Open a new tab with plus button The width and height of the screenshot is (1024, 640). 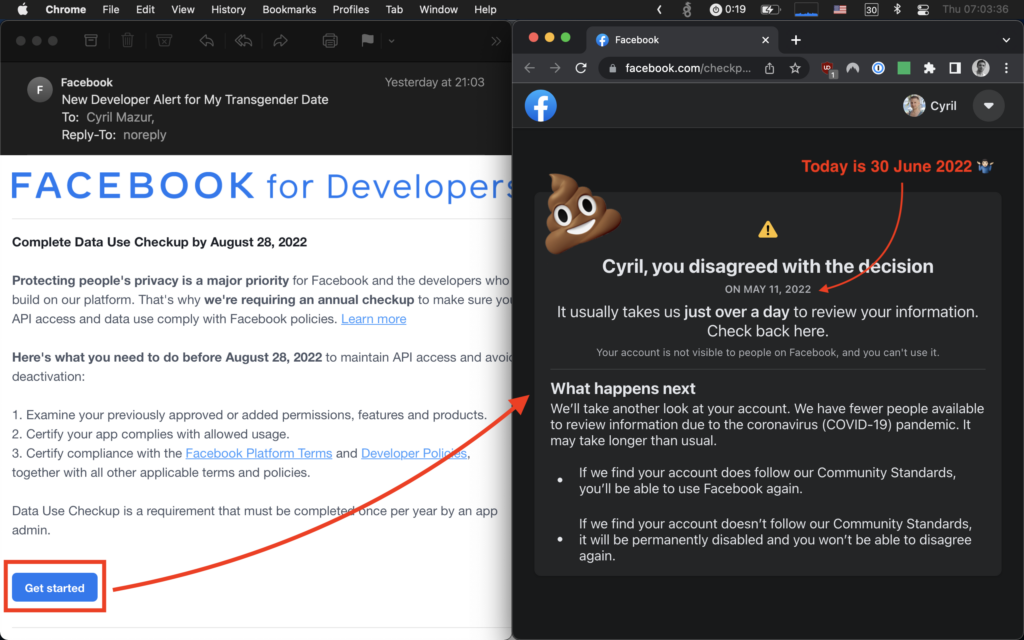pyautogui.click(x=795, y=40)
